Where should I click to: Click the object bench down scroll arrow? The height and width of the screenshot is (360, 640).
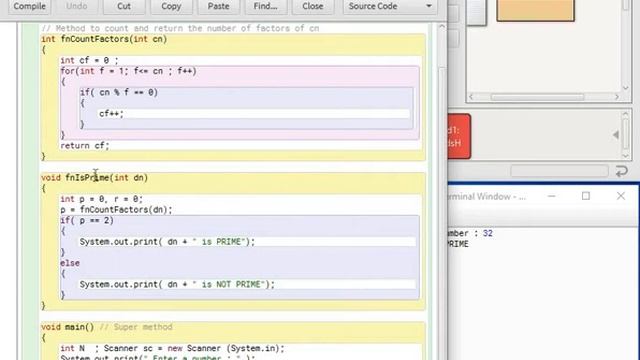[x=625, y=156]
